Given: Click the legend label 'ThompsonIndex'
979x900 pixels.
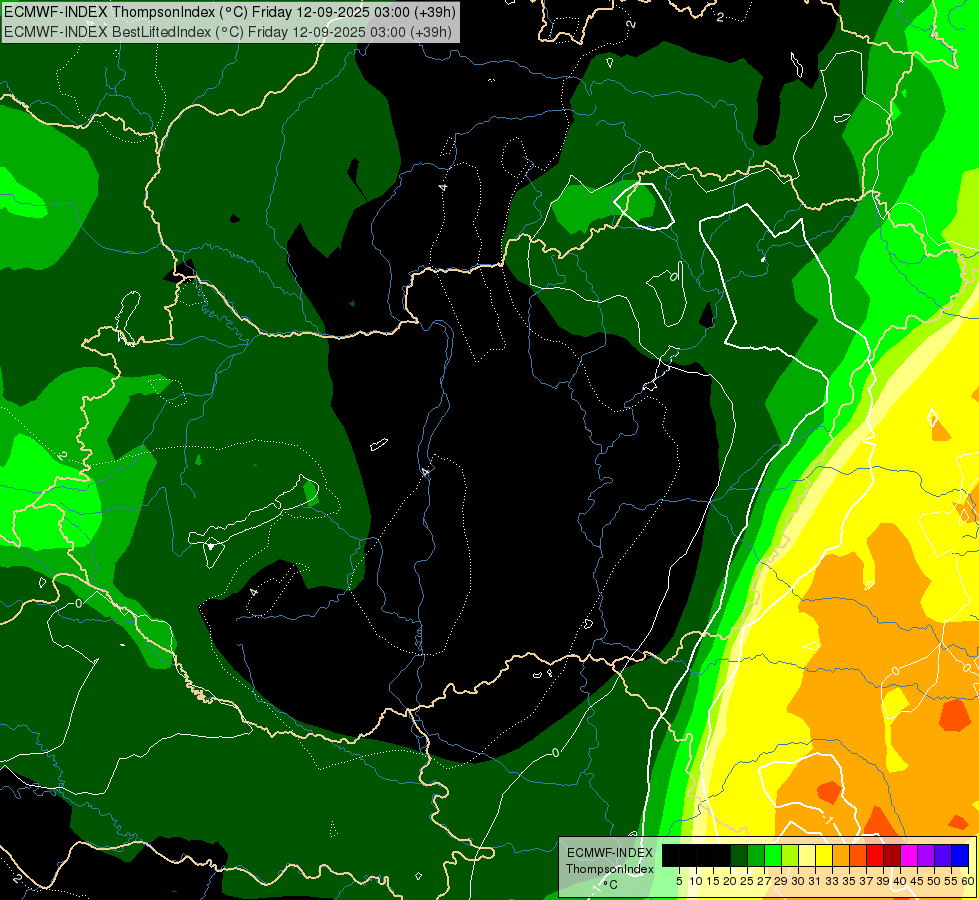Looking at the screenshot, I should [610, 869].
